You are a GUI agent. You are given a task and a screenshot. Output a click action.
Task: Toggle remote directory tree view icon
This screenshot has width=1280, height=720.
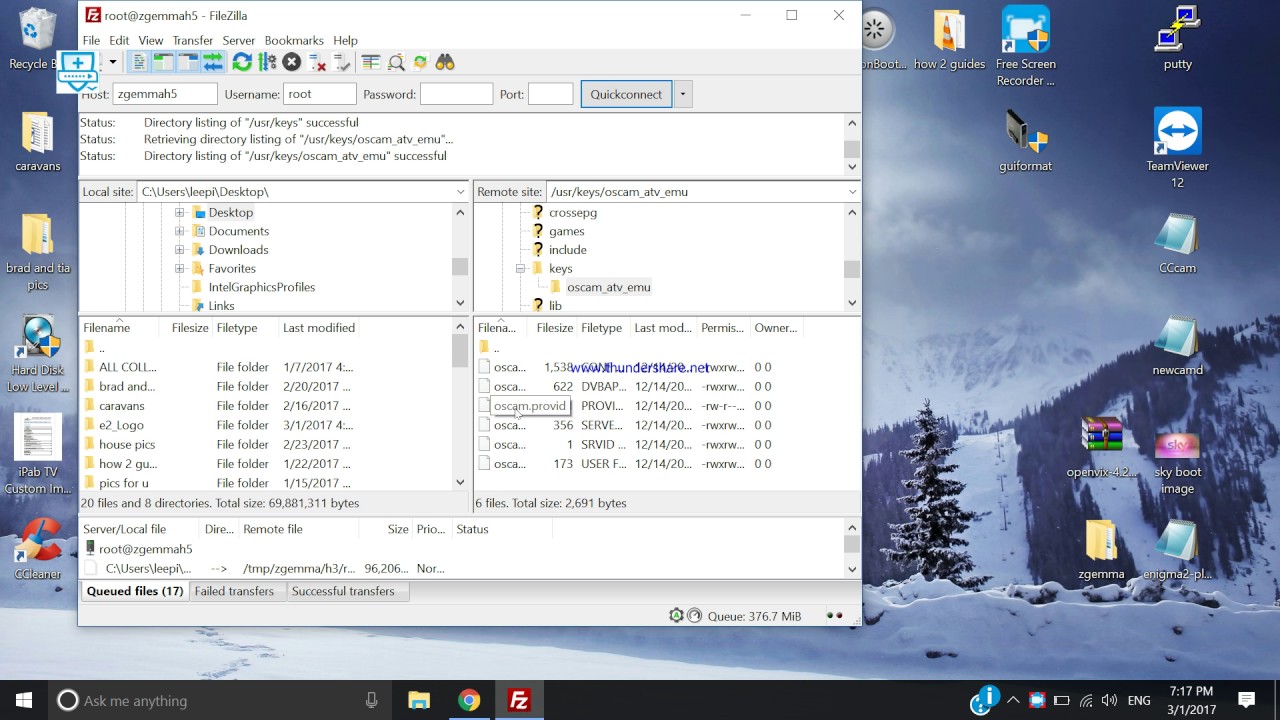point(187,62)
